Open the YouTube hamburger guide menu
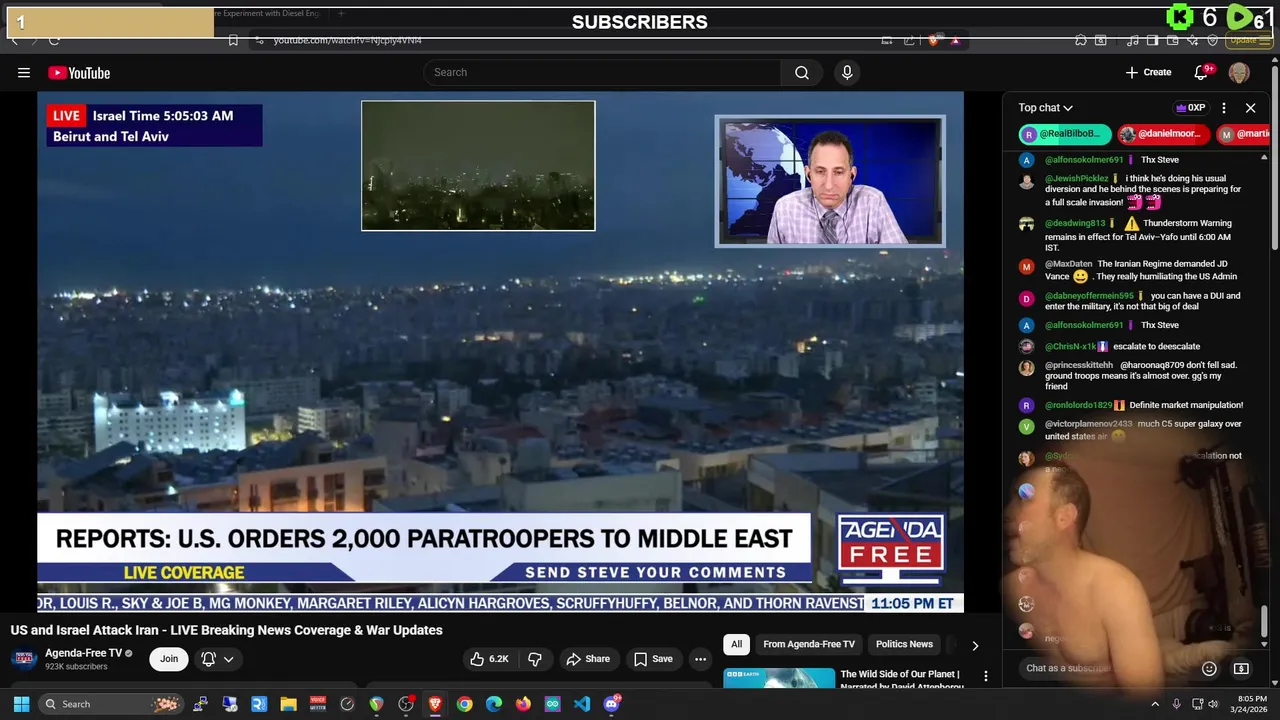Screen dimensions: 1280x720 [x=24, y=72]
